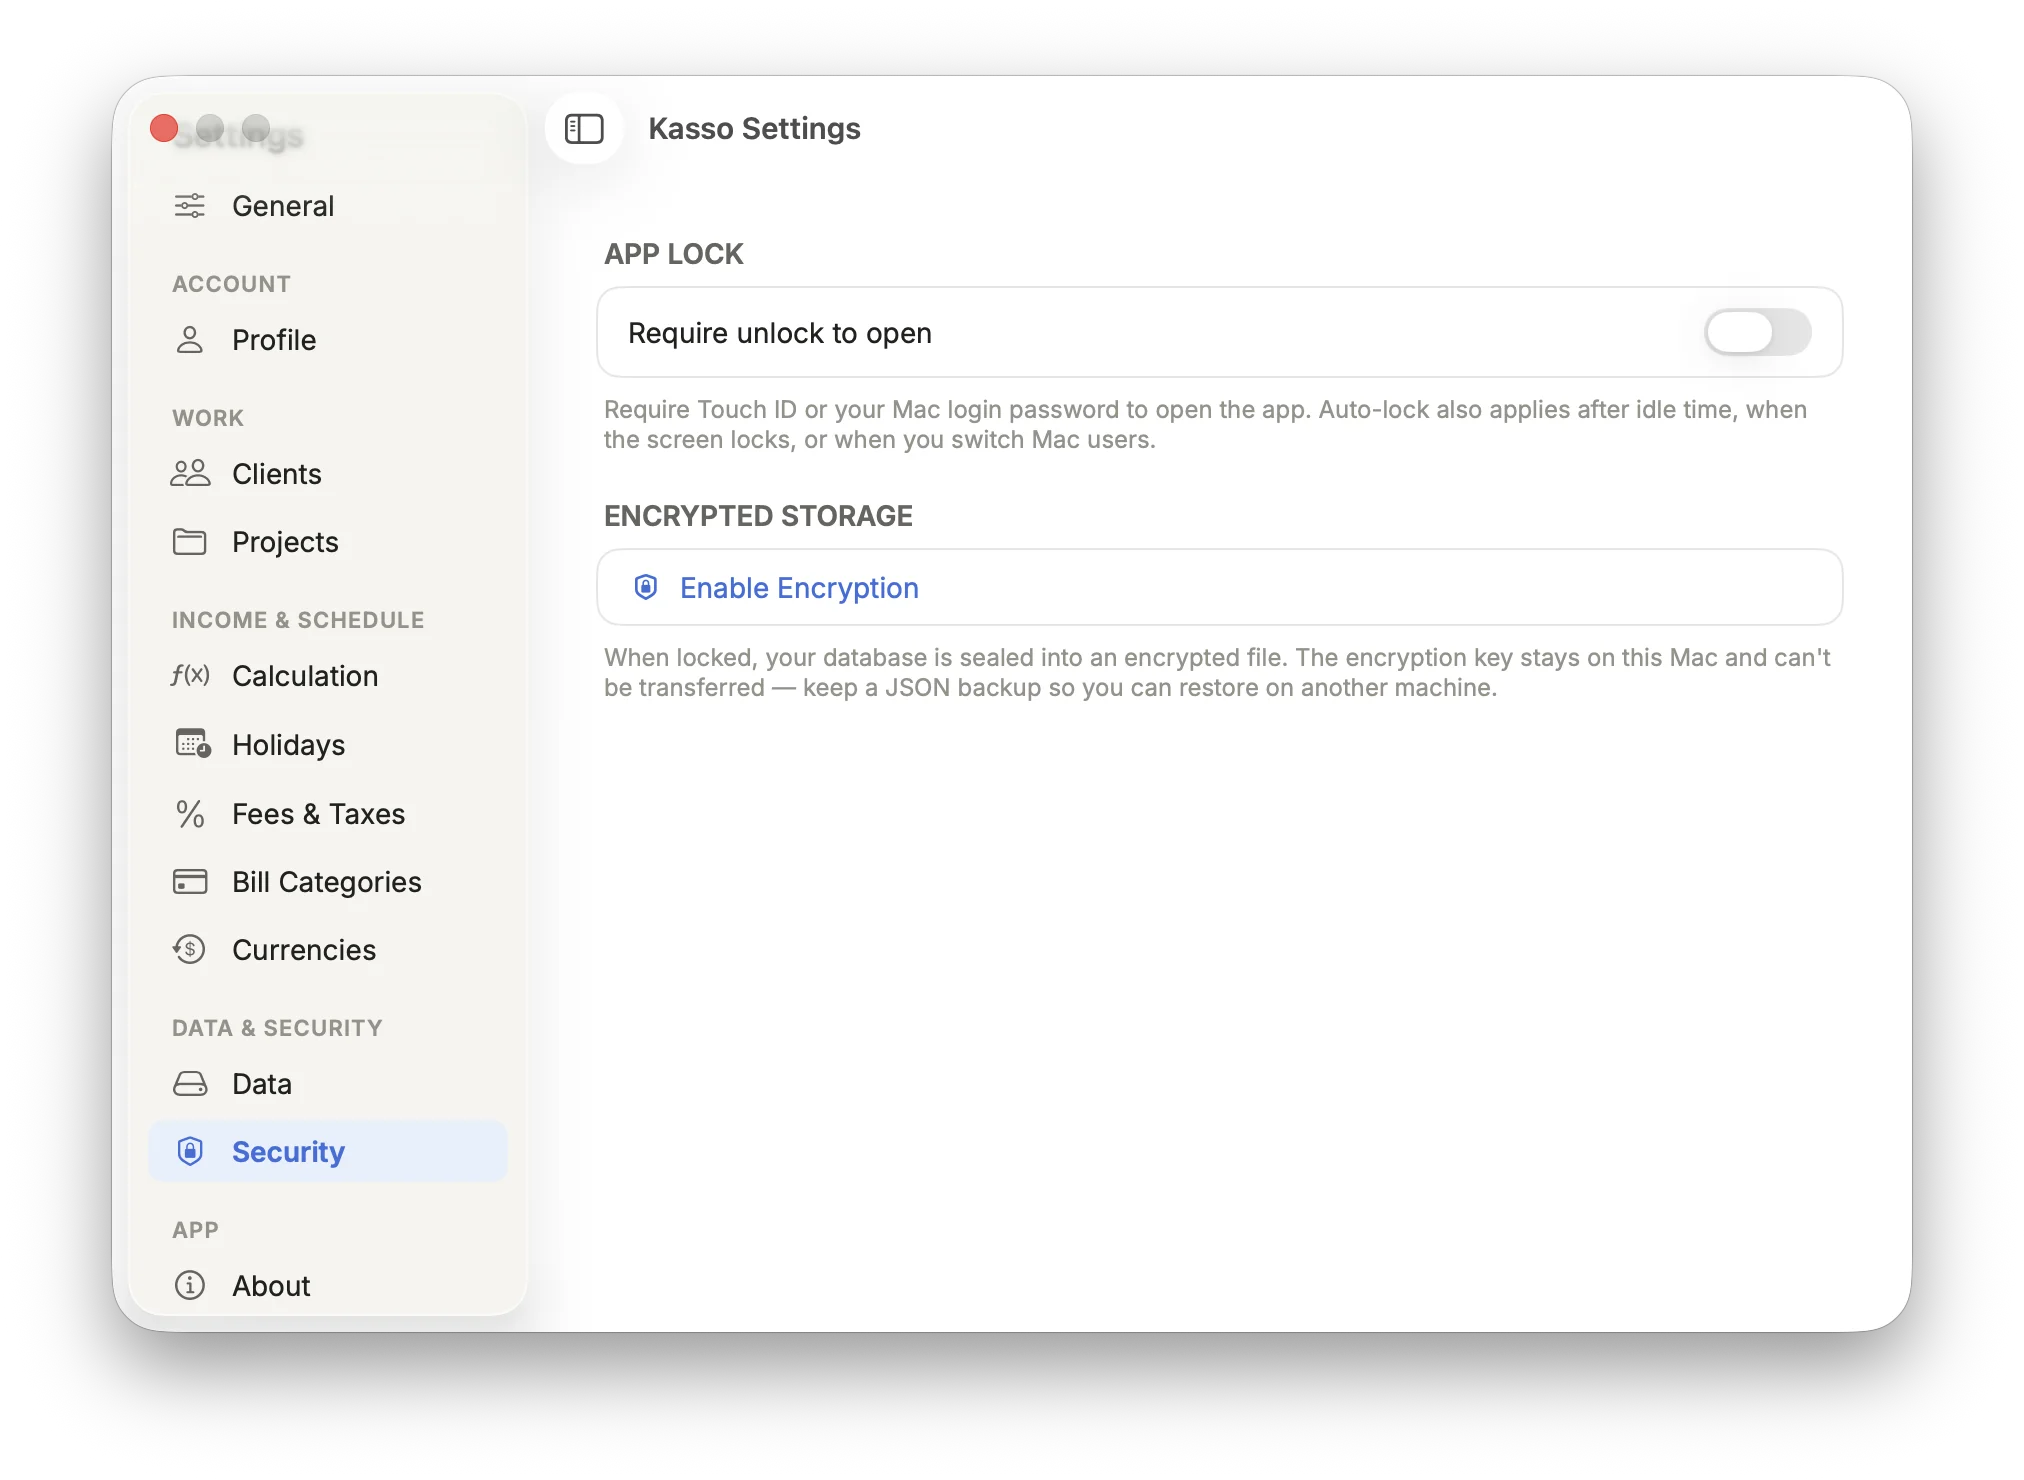The image size is (2024, 1480).
Task: Open the About section
Action: click(328, 1286)
